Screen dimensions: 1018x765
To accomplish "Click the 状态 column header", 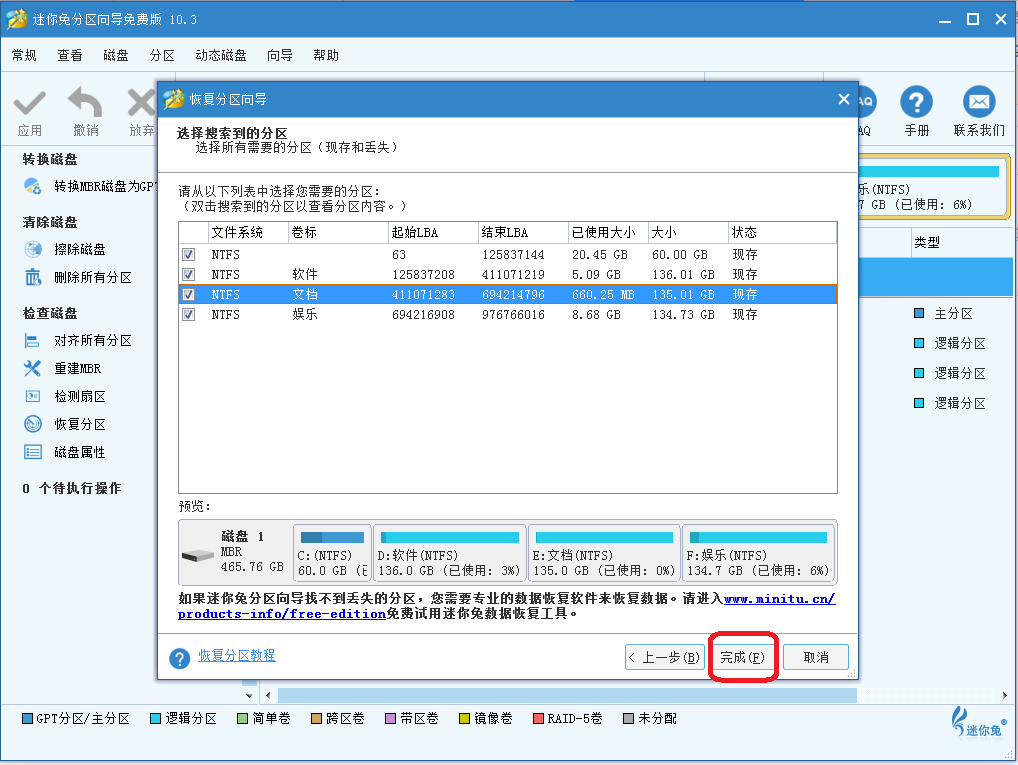I will pyautogui.click(x=782, y=232).
